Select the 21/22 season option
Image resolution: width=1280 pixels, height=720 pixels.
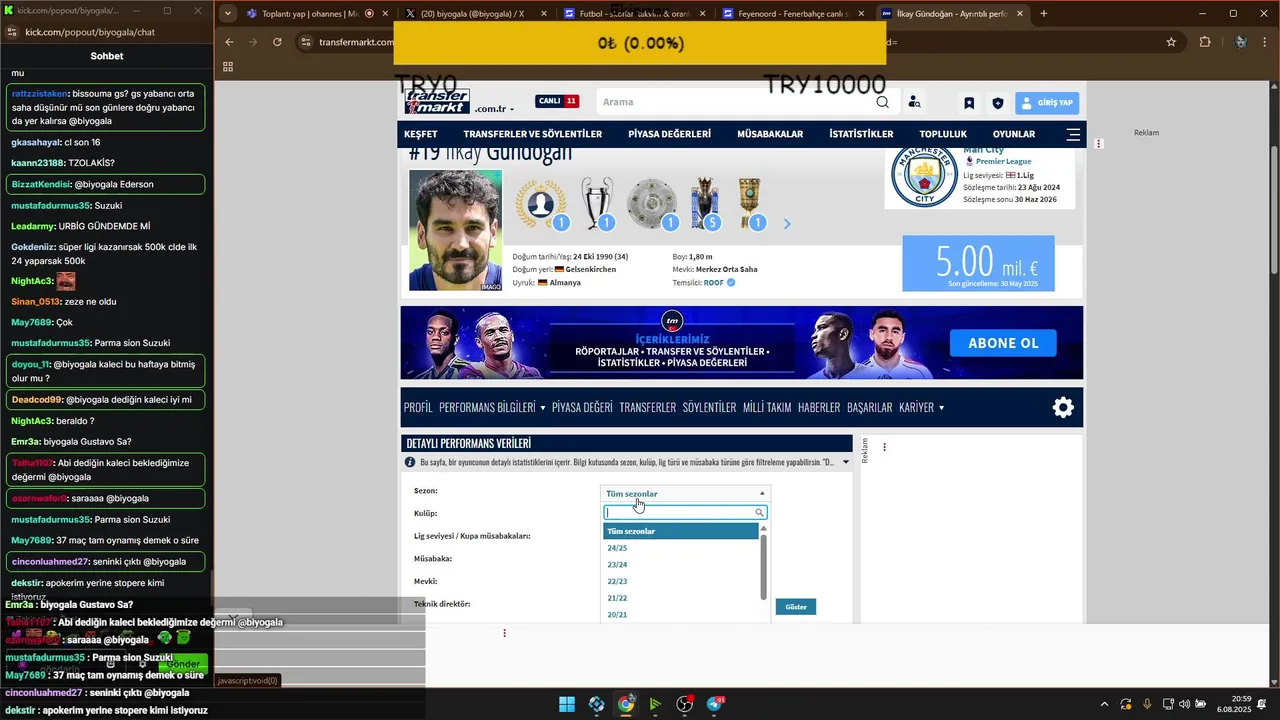[x=681, y=598]
